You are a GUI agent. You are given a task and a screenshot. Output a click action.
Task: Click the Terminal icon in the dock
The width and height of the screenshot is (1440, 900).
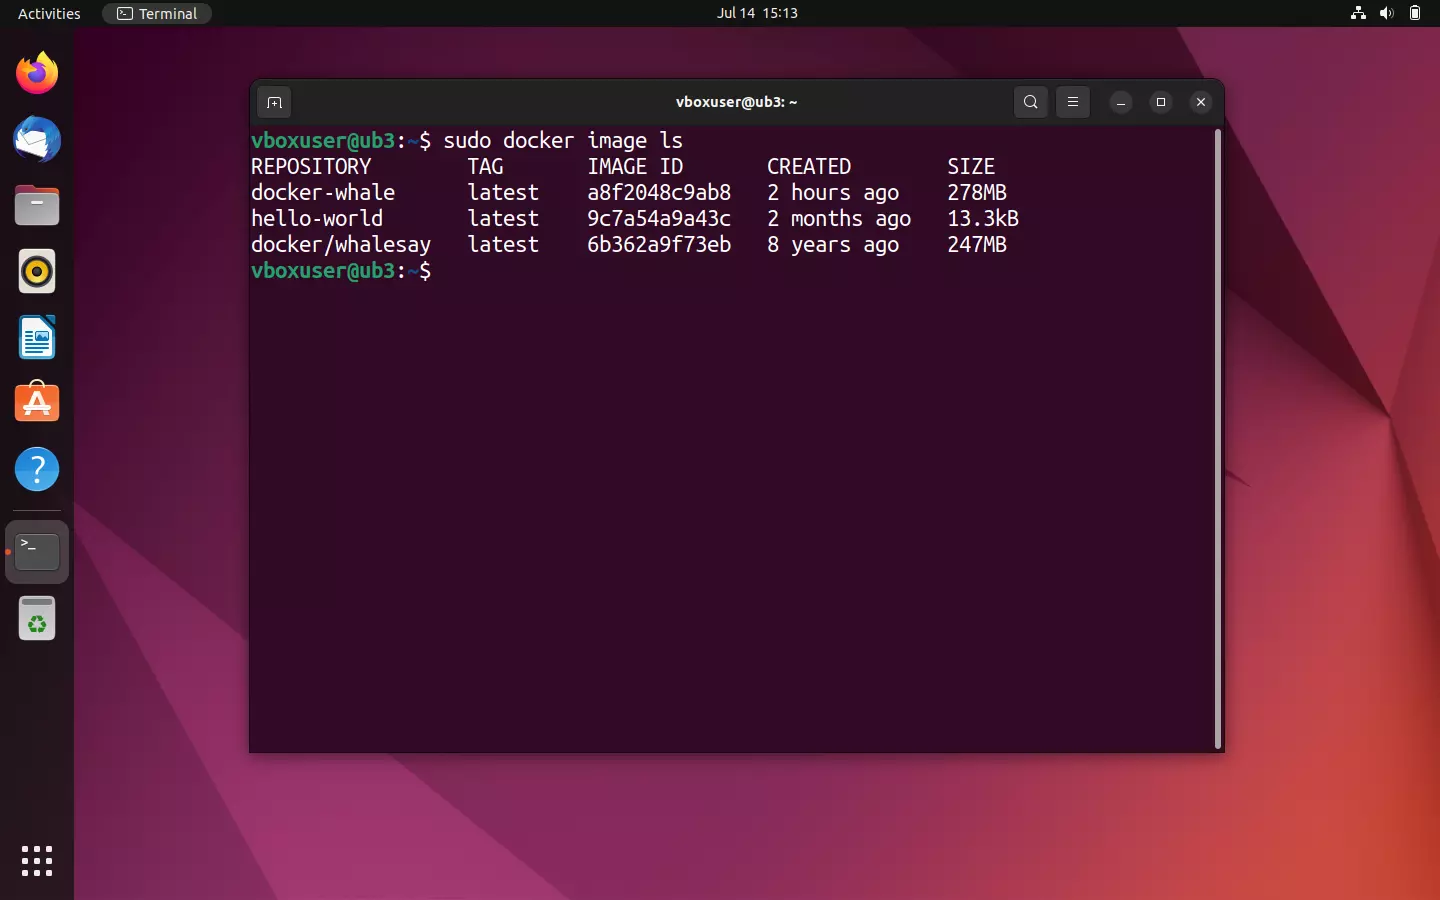(36, 552)
